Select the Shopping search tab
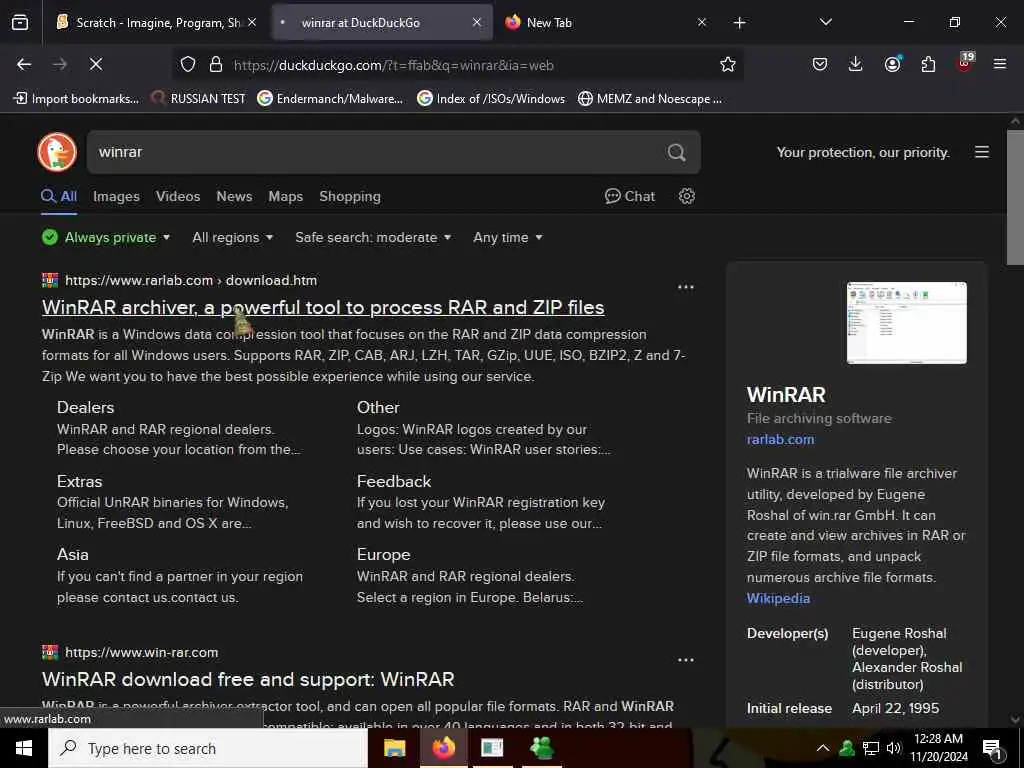 tap(349, 196)
